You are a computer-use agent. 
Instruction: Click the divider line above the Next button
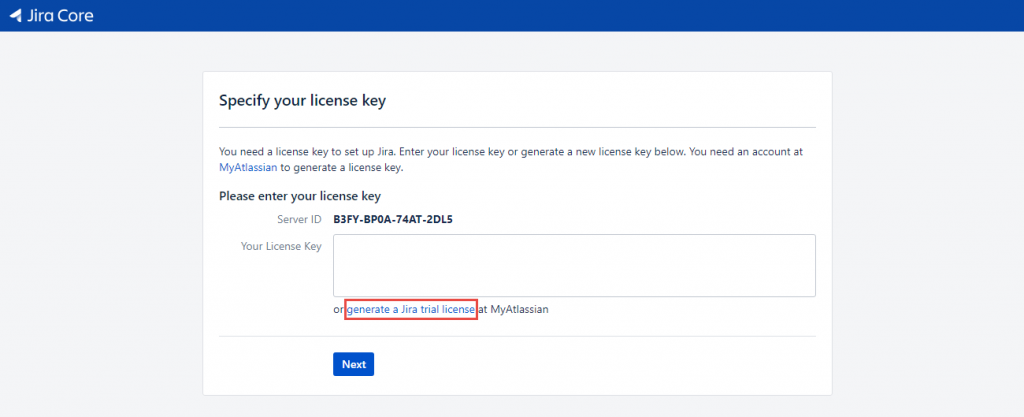[x=517, y=337]
